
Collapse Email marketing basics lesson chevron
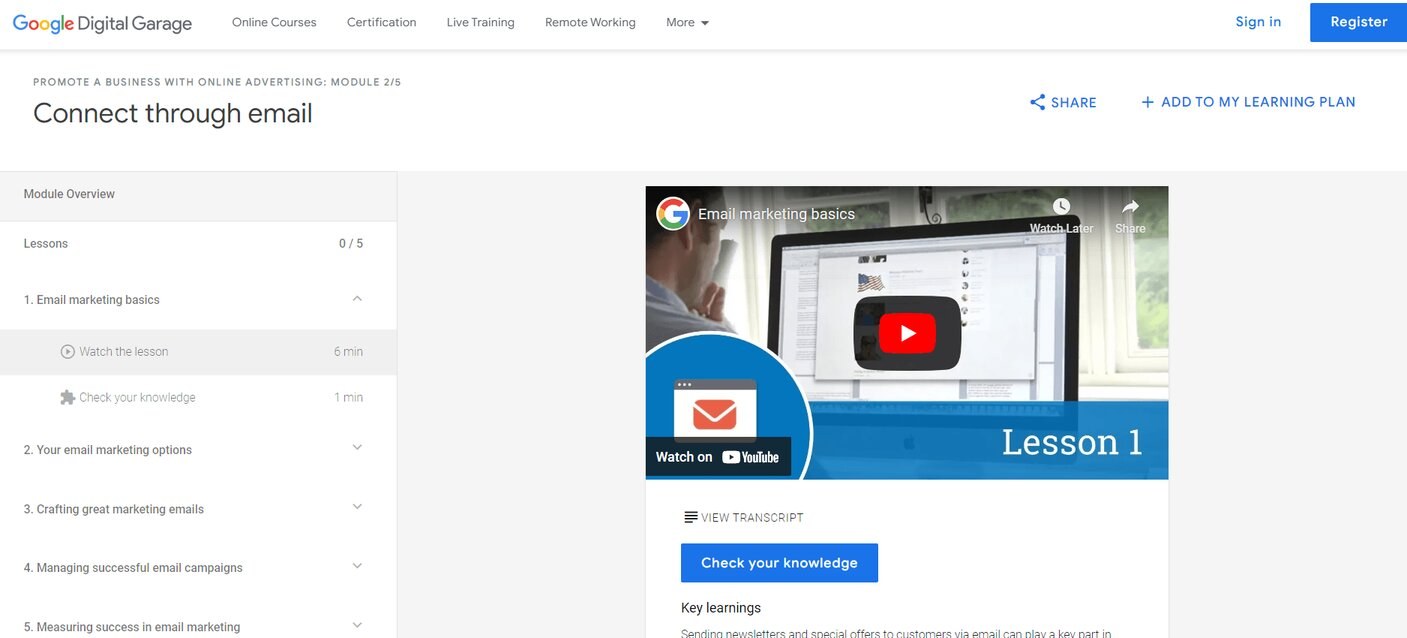click(357, 299)
